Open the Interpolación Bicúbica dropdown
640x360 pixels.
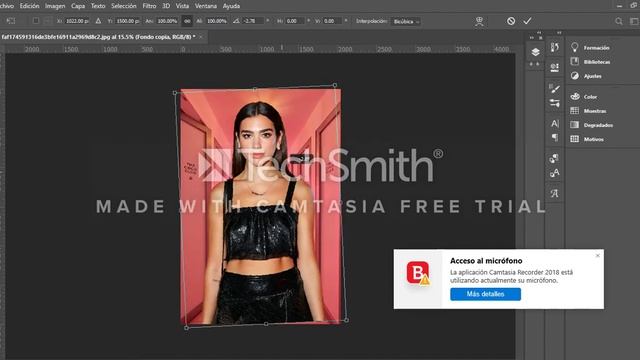coord(405,21)
